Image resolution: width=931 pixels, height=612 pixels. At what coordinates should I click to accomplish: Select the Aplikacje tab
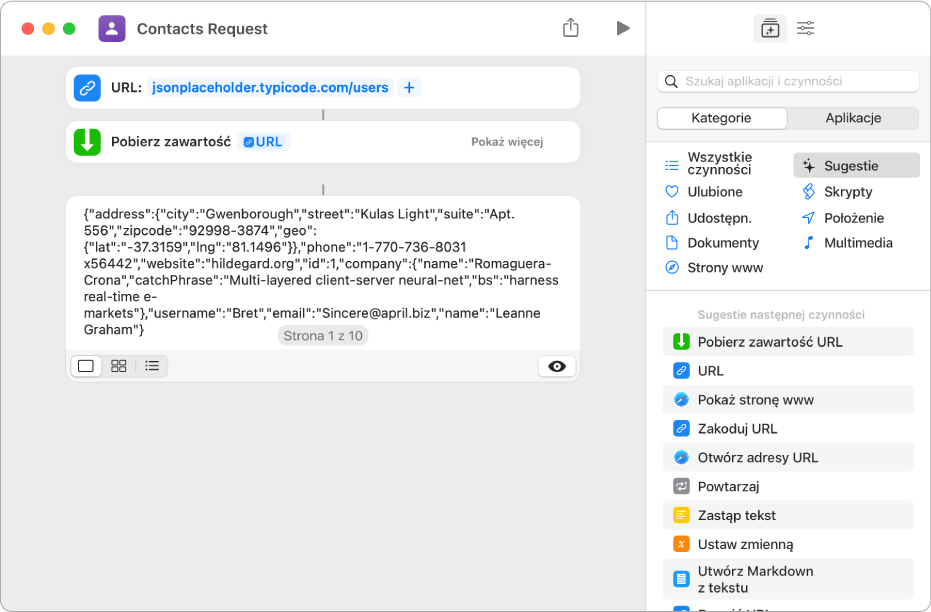click(853, 118)
